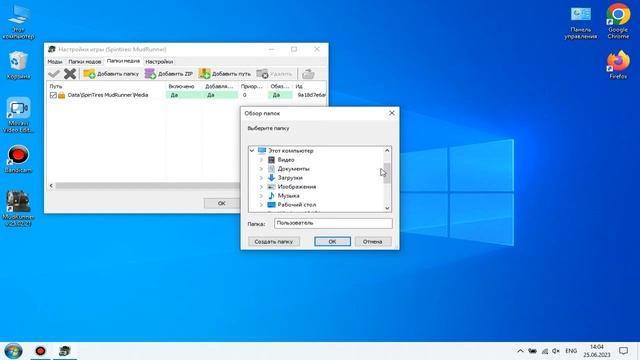The image size is (640, 360).
Task: Select 'Загрузки' folder in tree
Action: (290, 178)
